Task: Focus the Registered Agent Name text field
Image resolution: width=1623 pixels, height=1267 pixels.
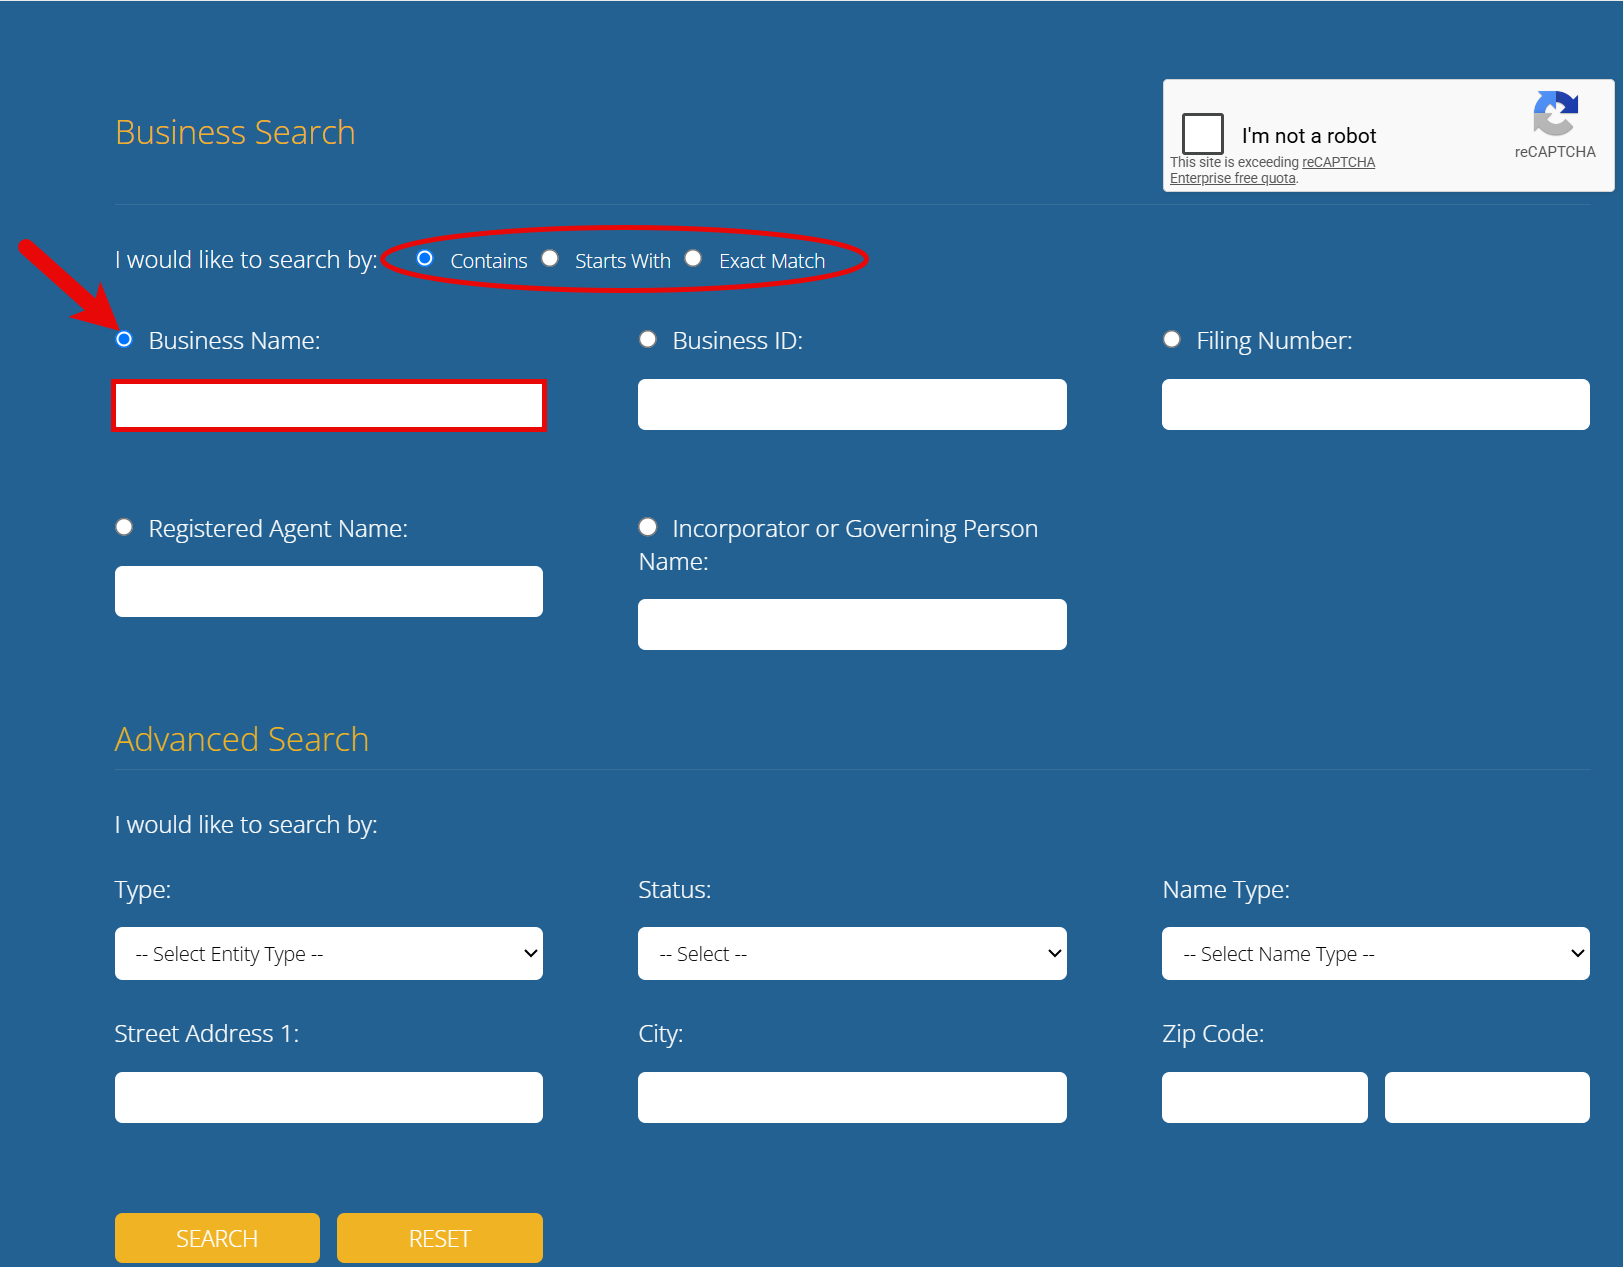Action: [329, 591]
